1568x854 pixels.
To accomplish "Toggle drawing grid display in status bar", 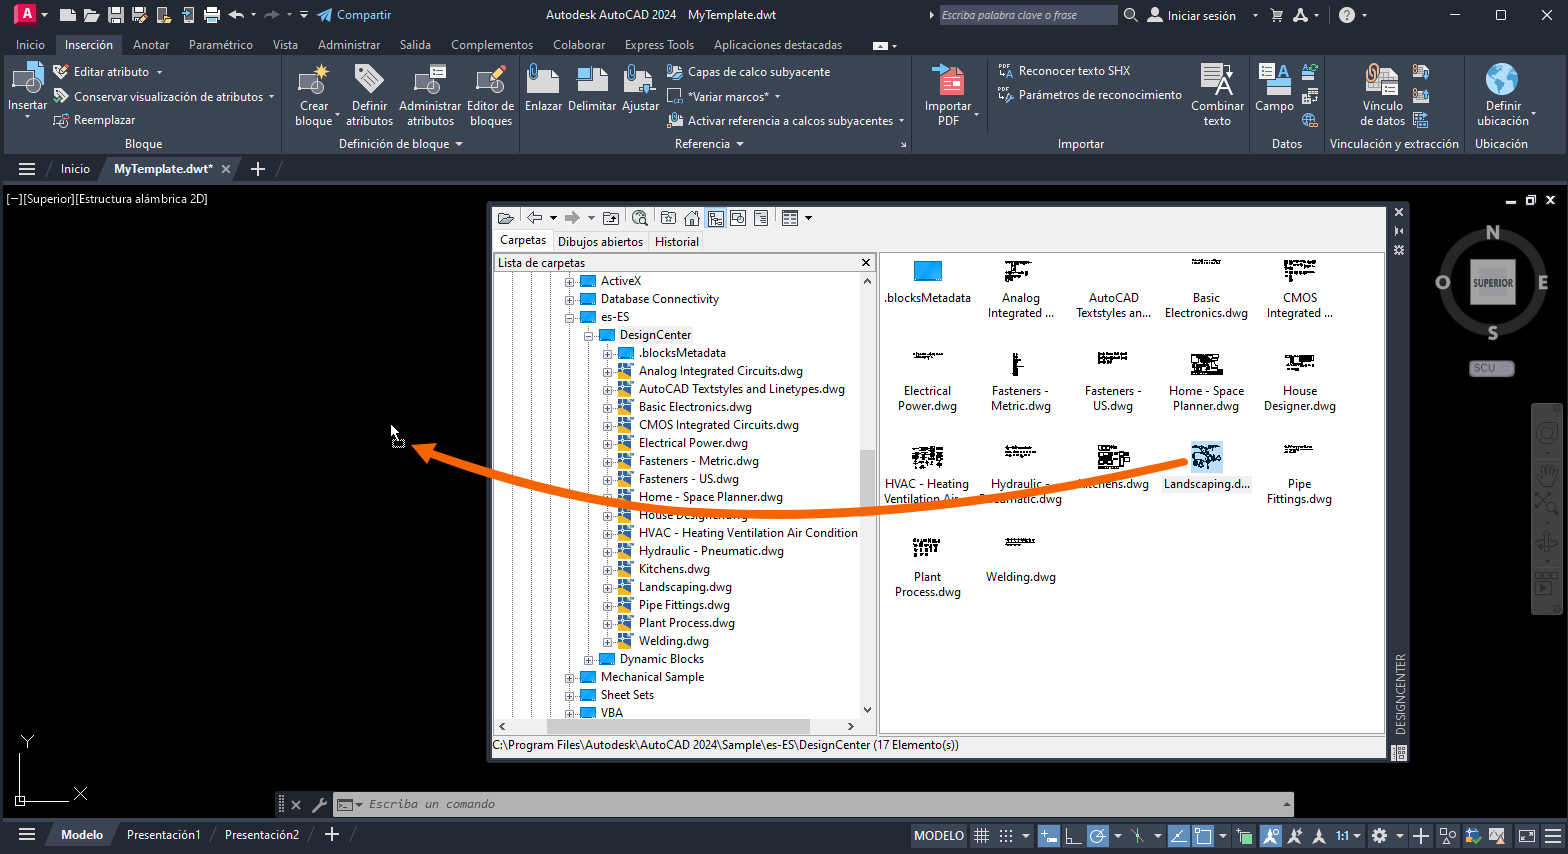I will click(982, 836).
